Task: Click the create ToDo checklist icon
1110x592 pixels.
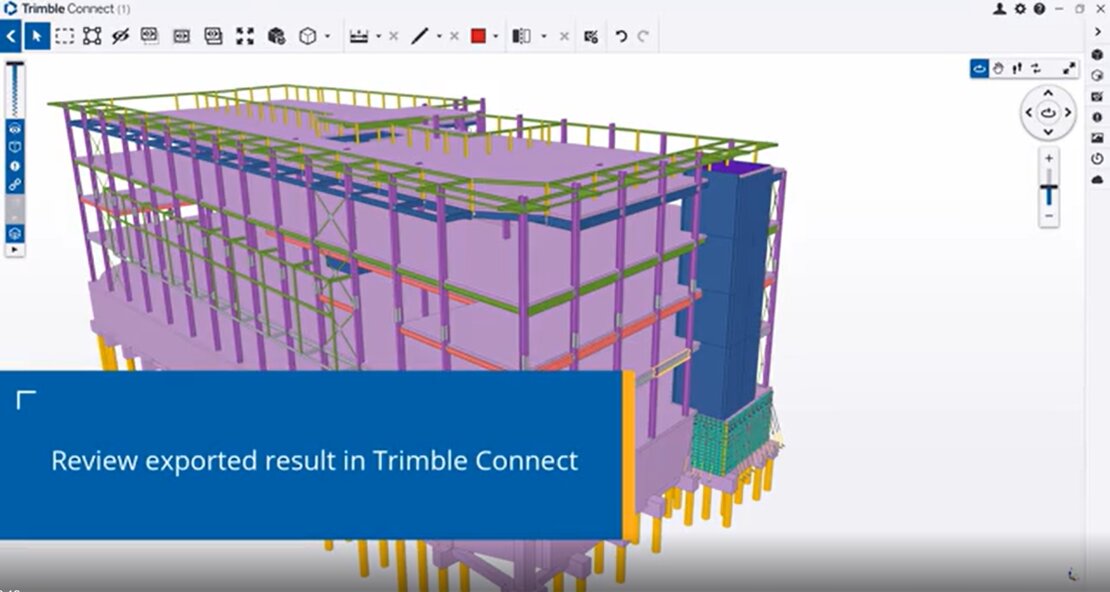Action: tap(591, 36)
